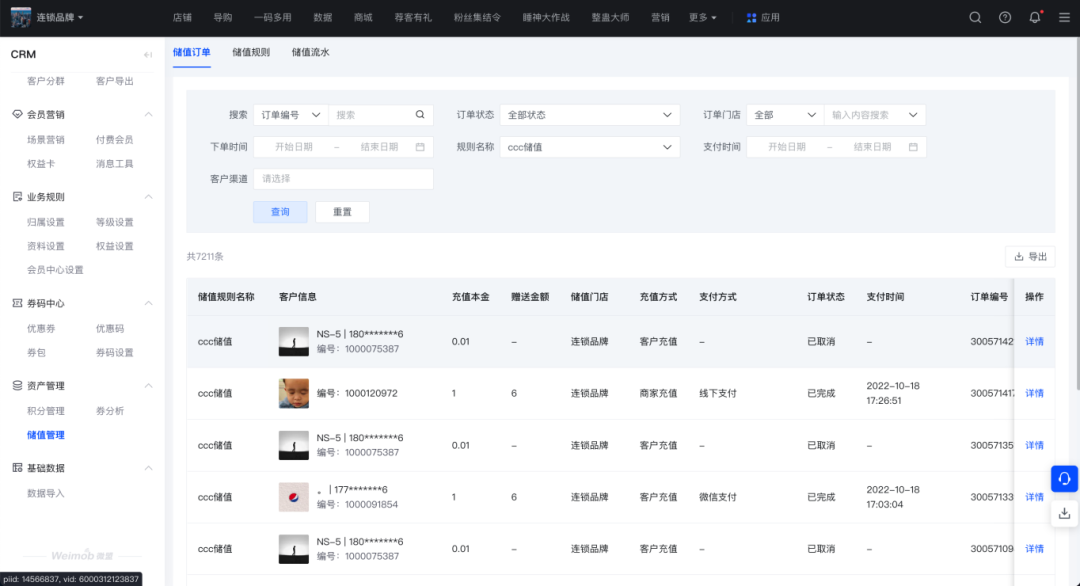Image resolution: width=1080 pixels, height=586 pixels.
Task: Go to 储值管理 in sidebar
Action: click(x=45, y=435)
